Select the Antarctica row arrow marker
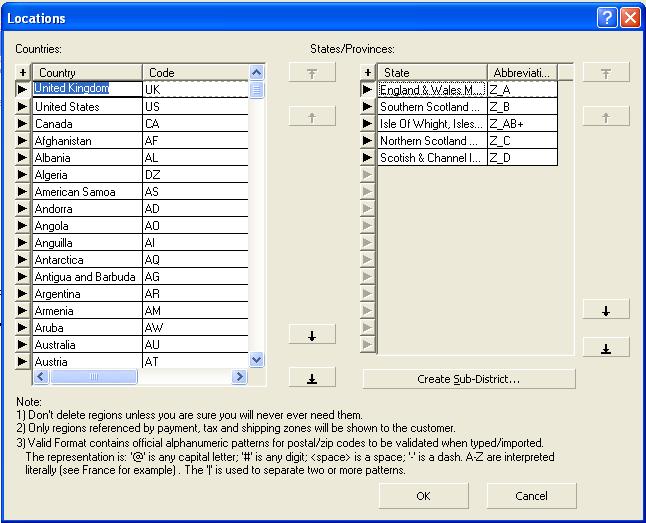 pos(23,259)
